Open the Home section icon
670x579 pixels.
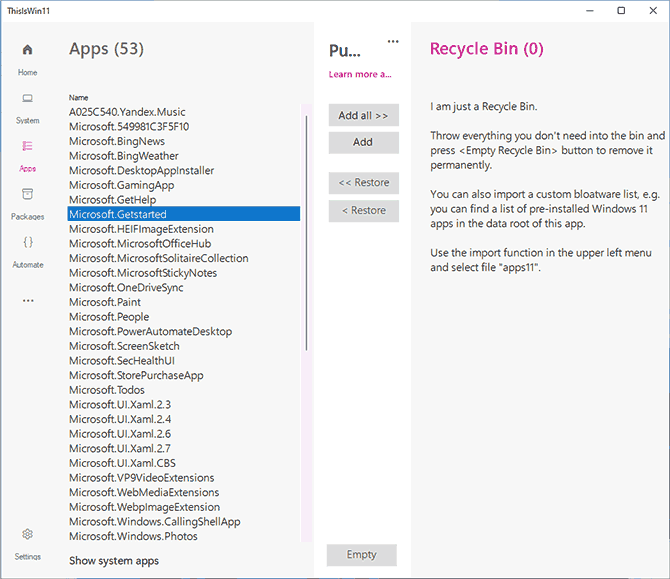coord(27,50)
